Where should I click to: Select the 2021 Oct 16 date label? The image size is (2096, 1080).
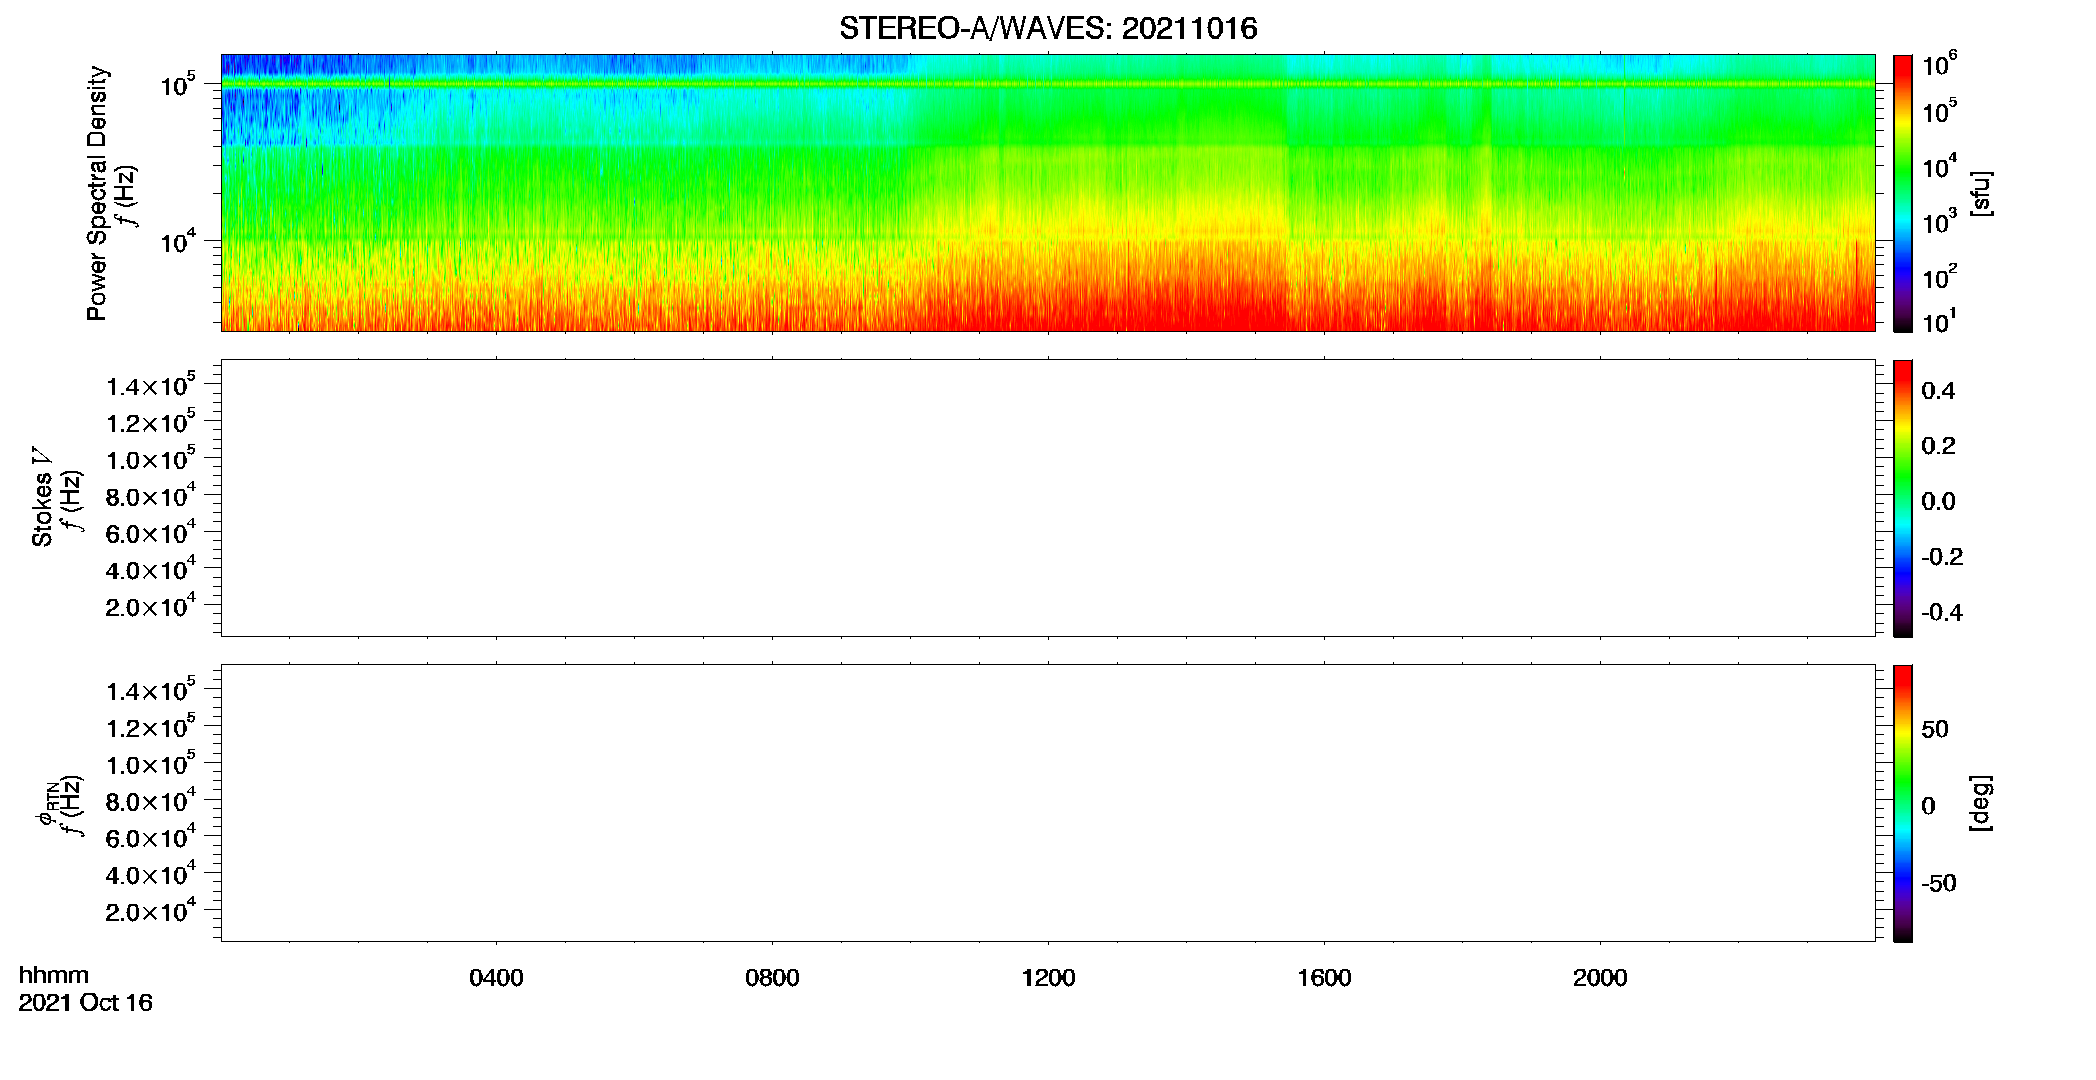(x=86, y=1003)
